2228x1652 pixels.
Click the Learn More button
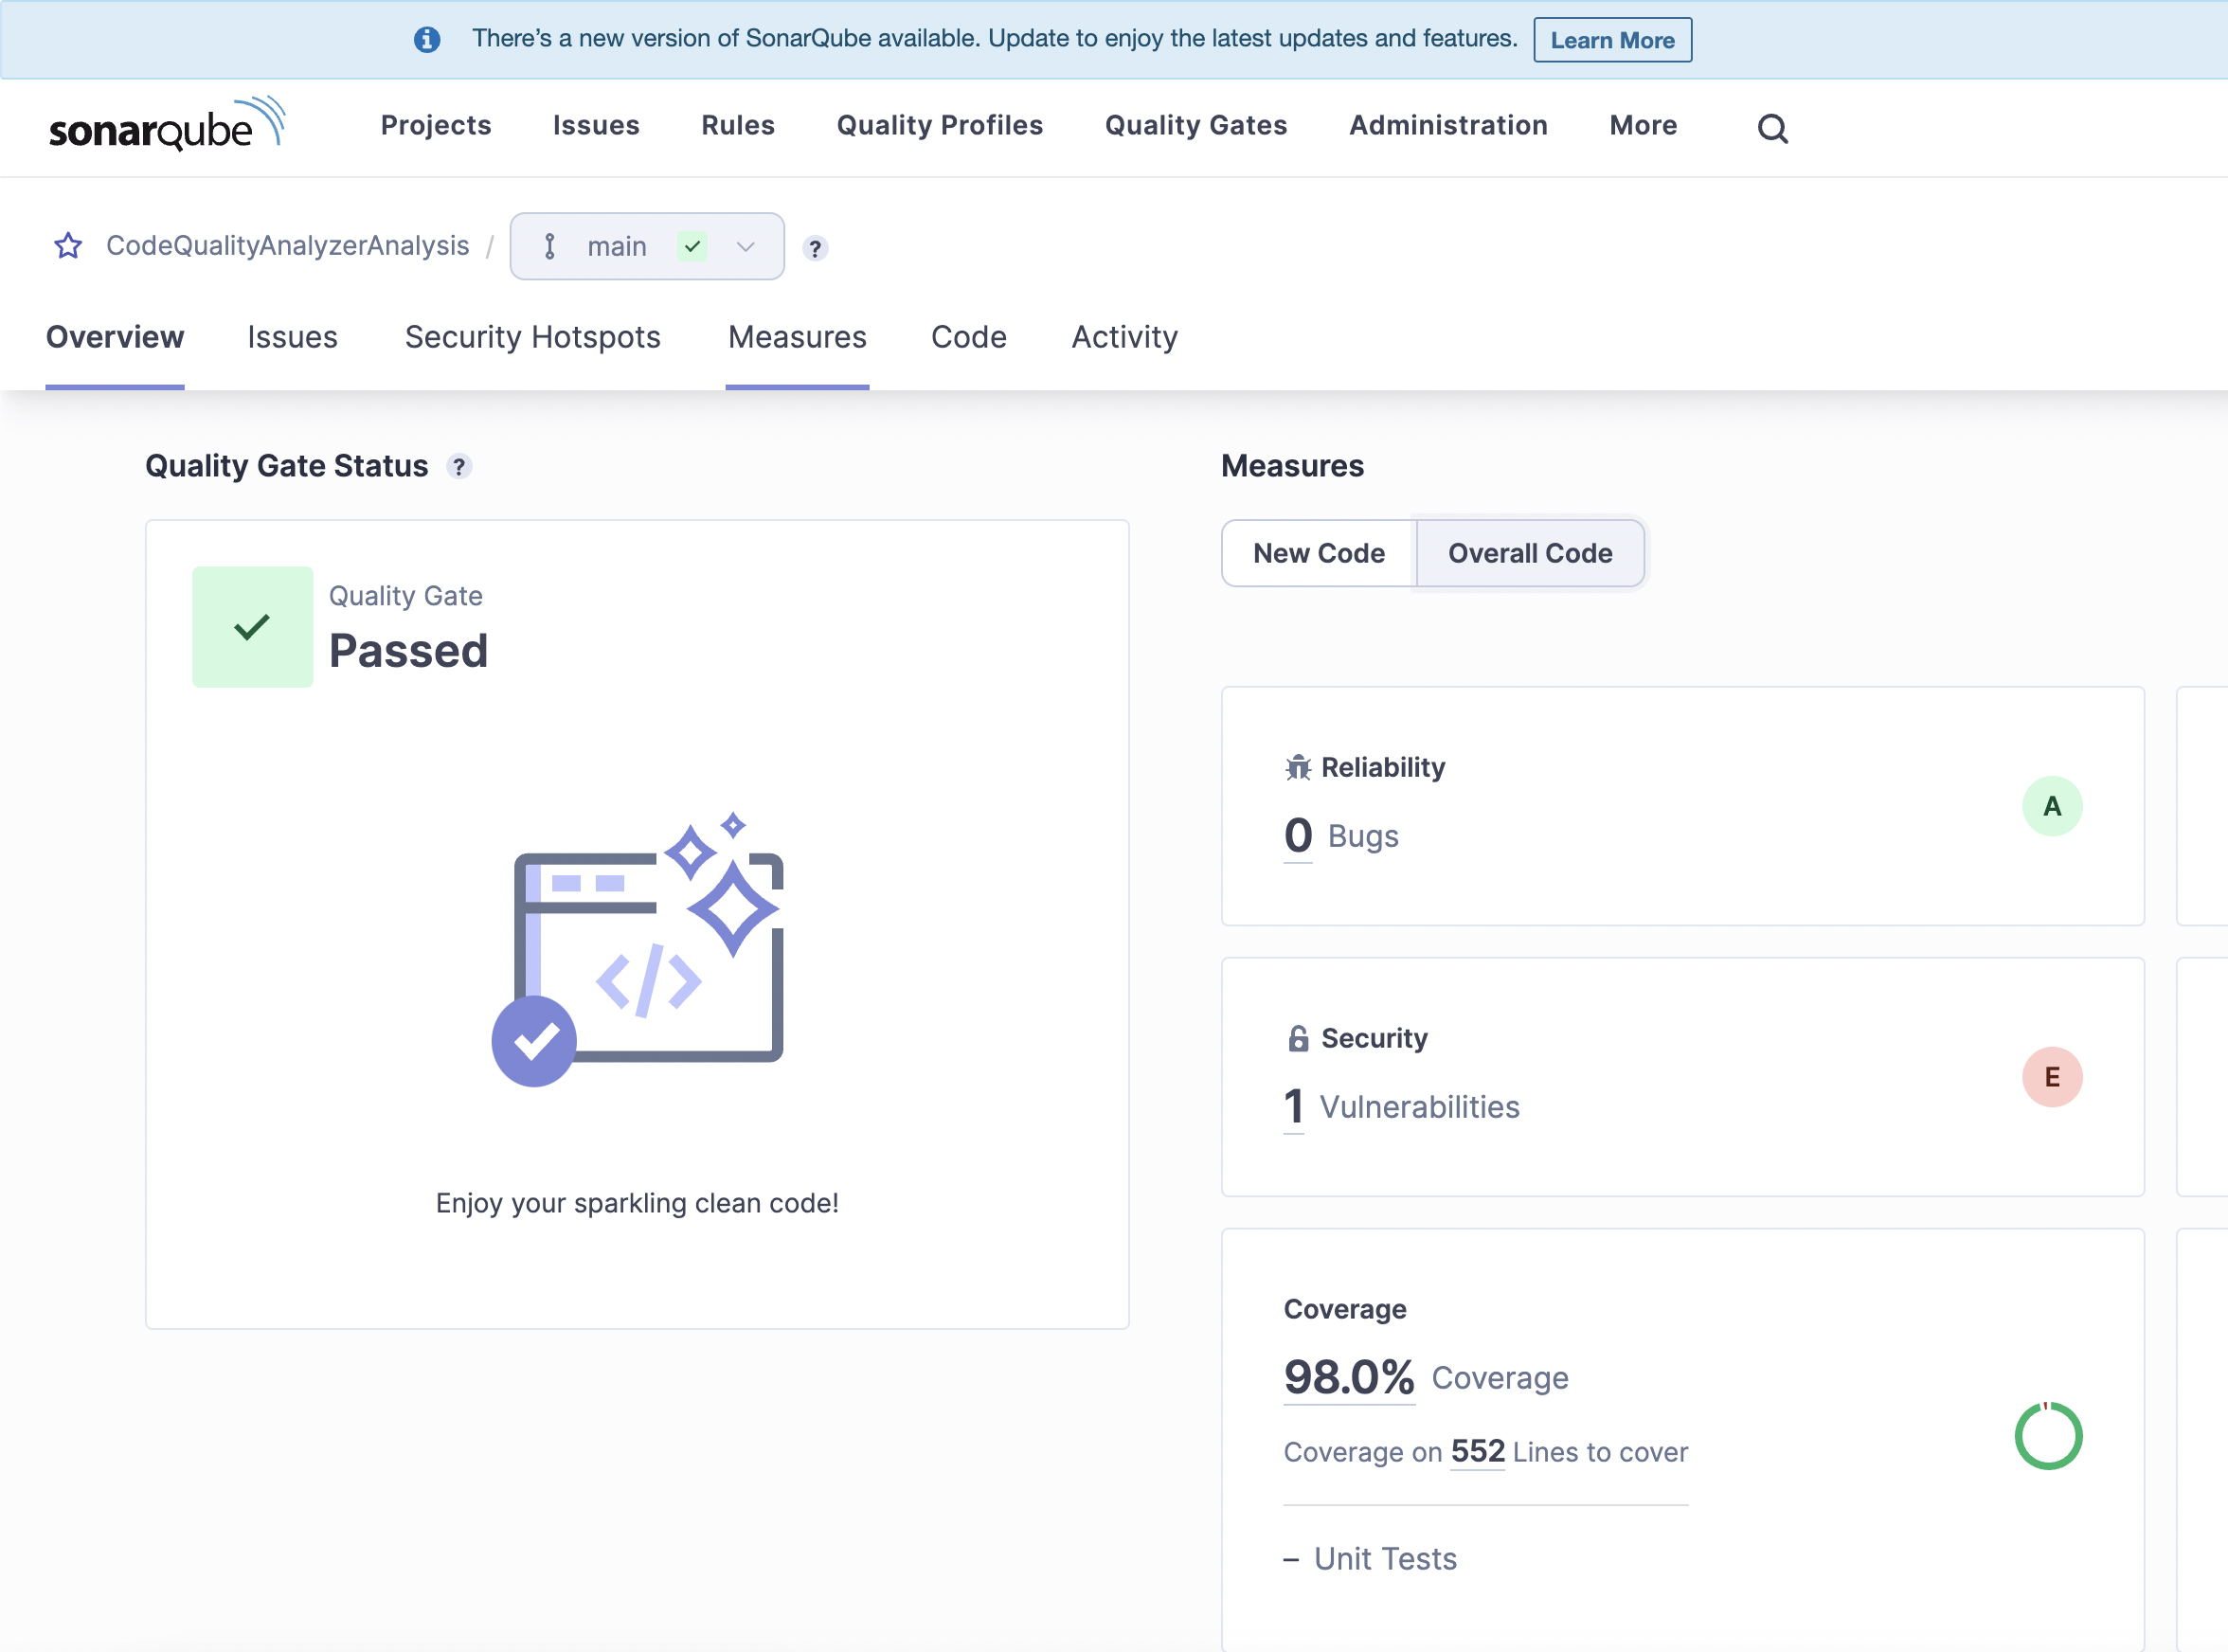pyautogui.click(x=1611, y=40)
